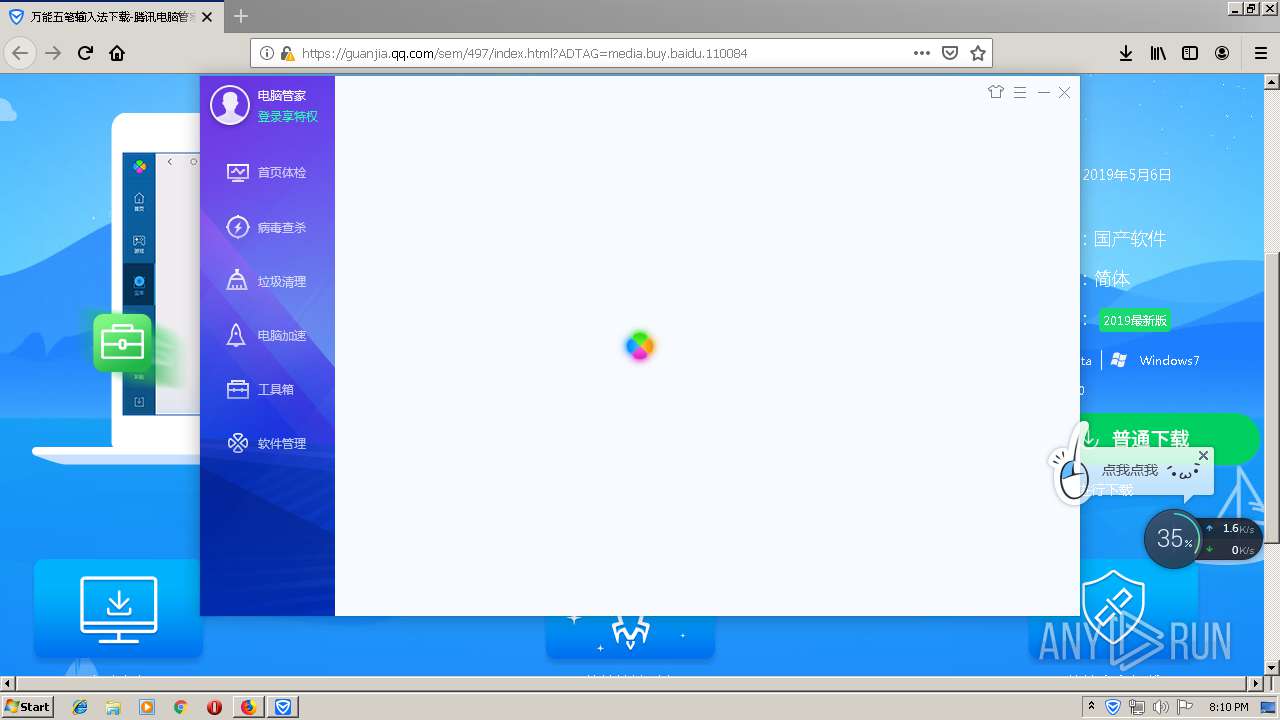Click the horizontal page scrollbar
The width and height of the screenshot is (1280, 720).
click(x=632, y=684)
